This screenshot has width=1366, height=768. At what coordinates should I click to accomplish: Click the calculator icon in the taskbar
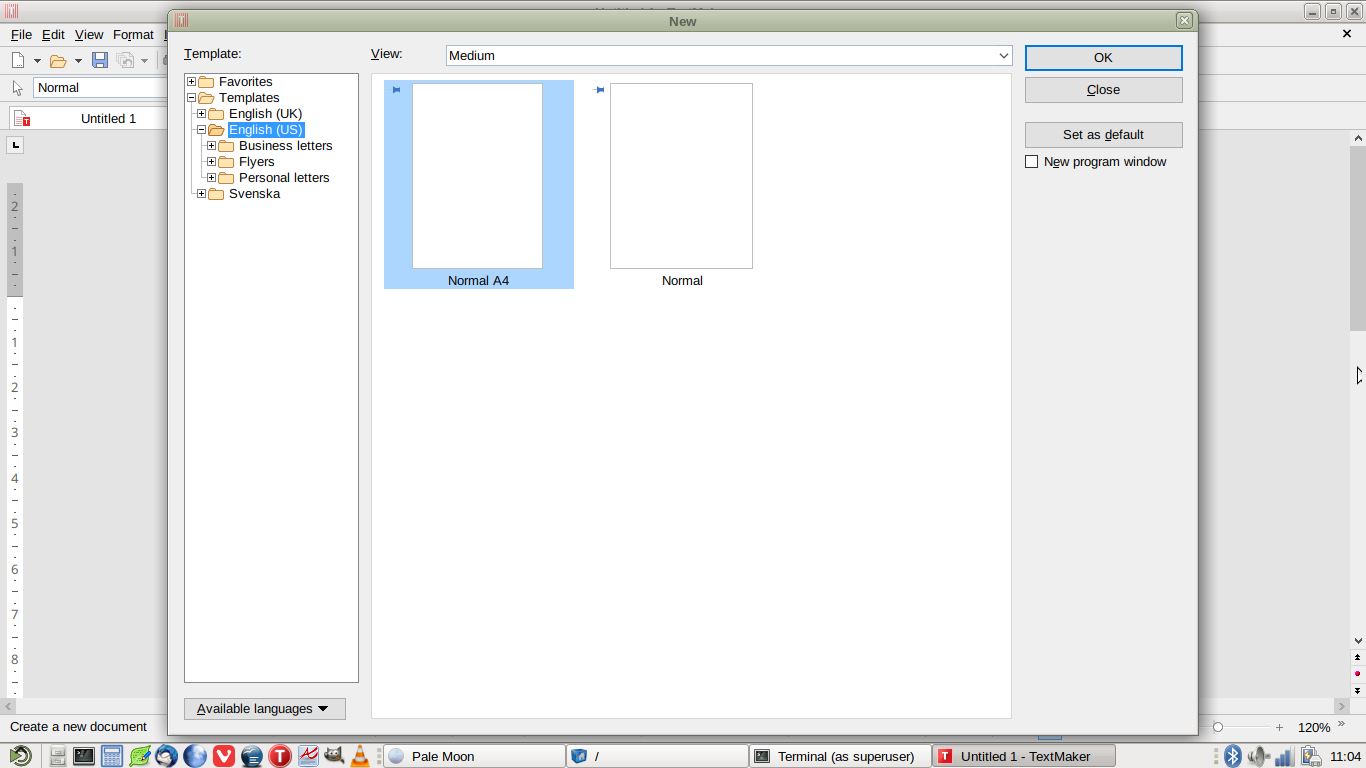click(x=112, y=756)
